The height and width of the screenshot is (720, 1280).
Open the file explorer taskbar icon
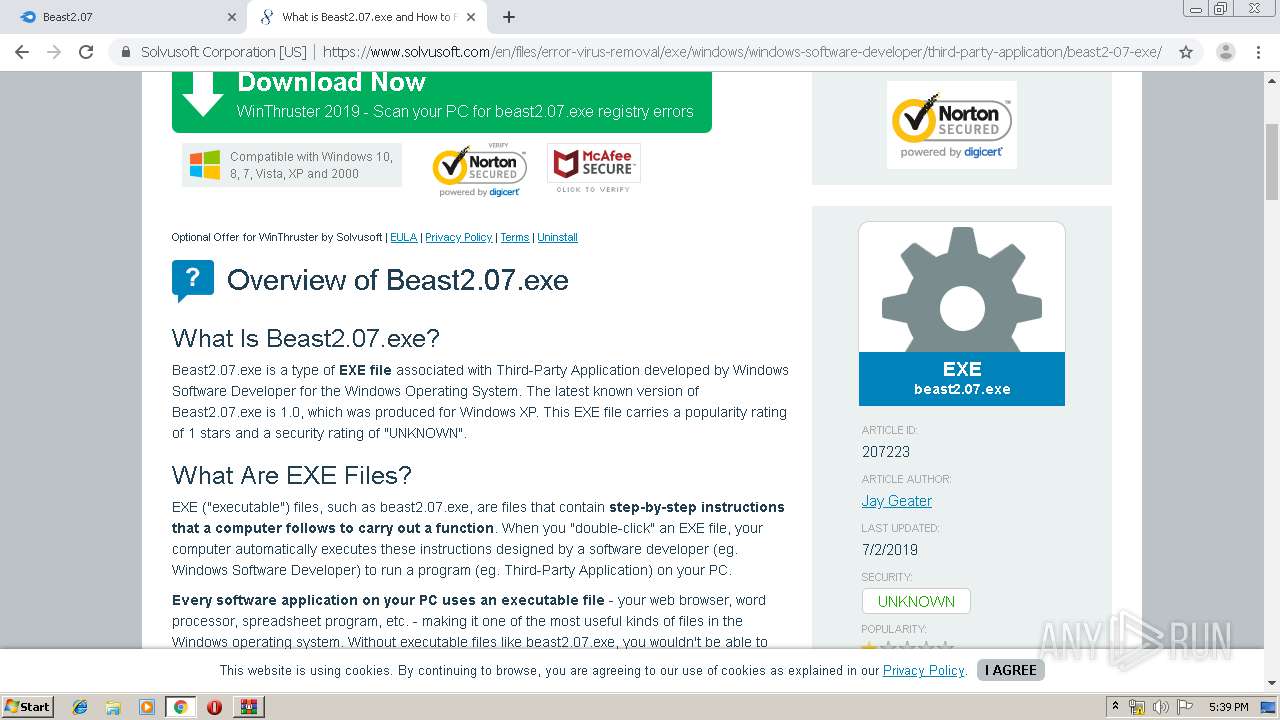[113, 707]
